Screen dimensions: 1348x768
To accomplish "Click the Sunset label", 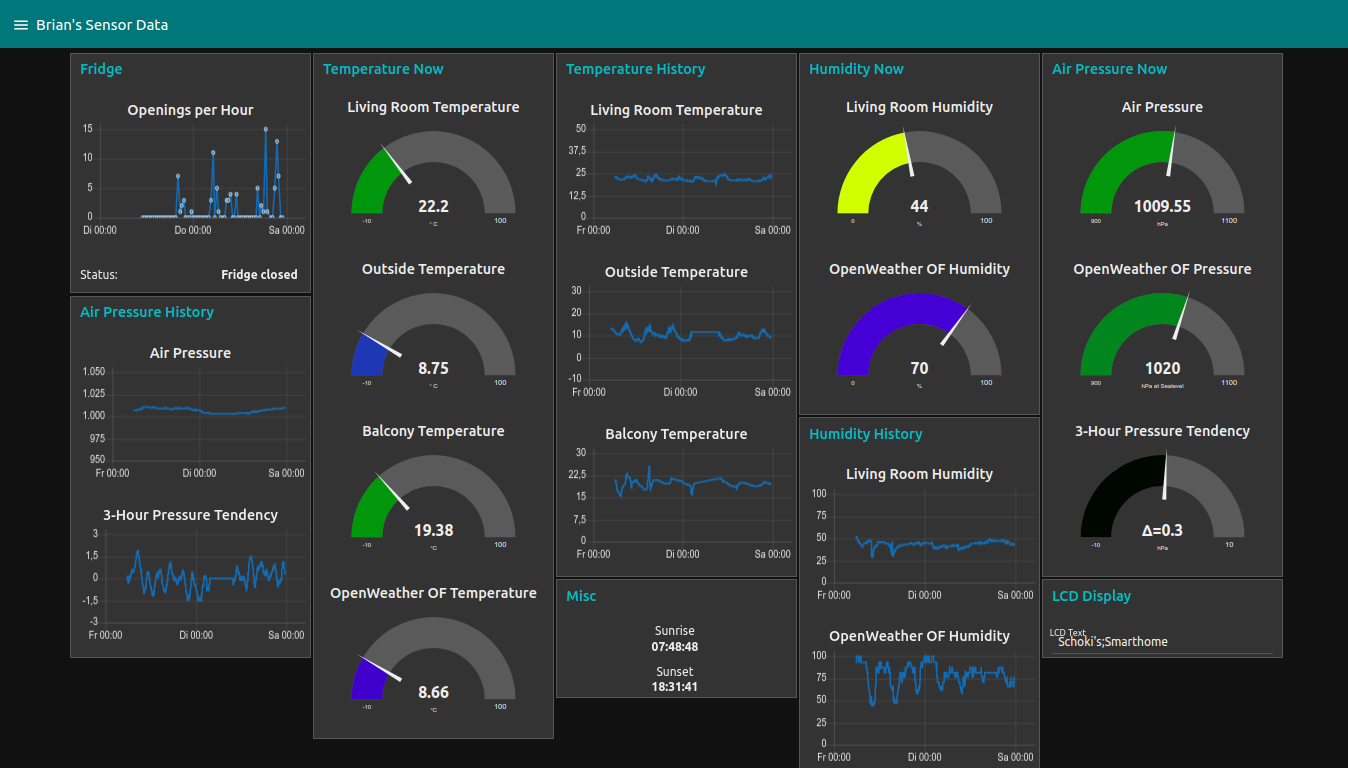I will (675, 672).
